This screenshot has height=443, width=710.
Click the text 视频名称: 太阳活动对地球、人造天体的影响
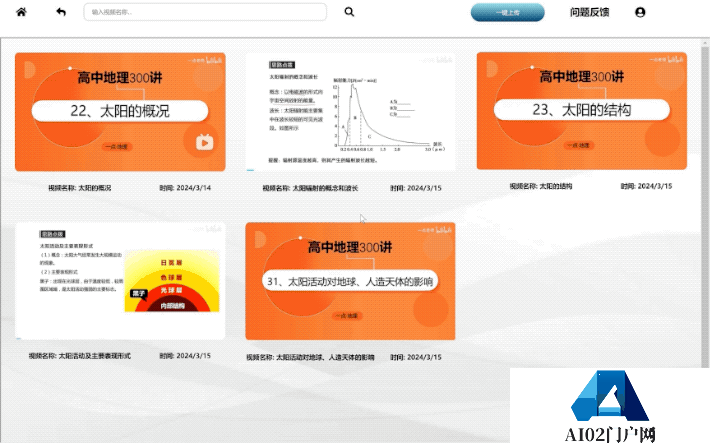tap(311, 357)
